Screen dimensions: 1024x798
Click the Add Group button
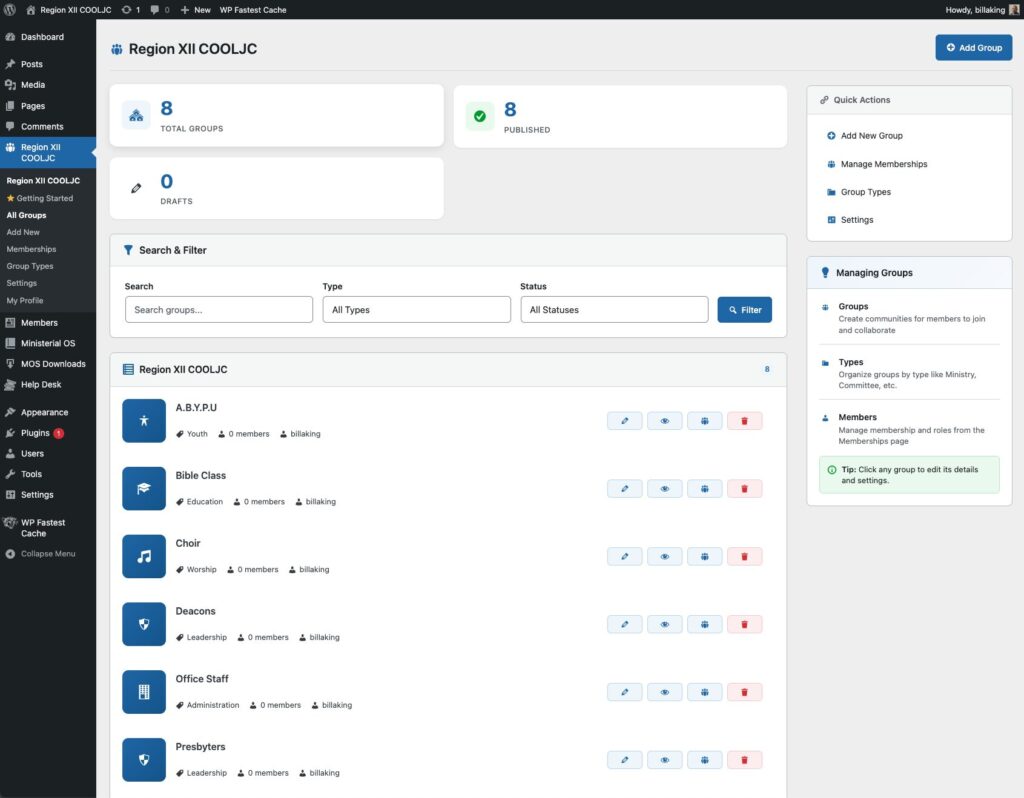click(x=973, y=47)
